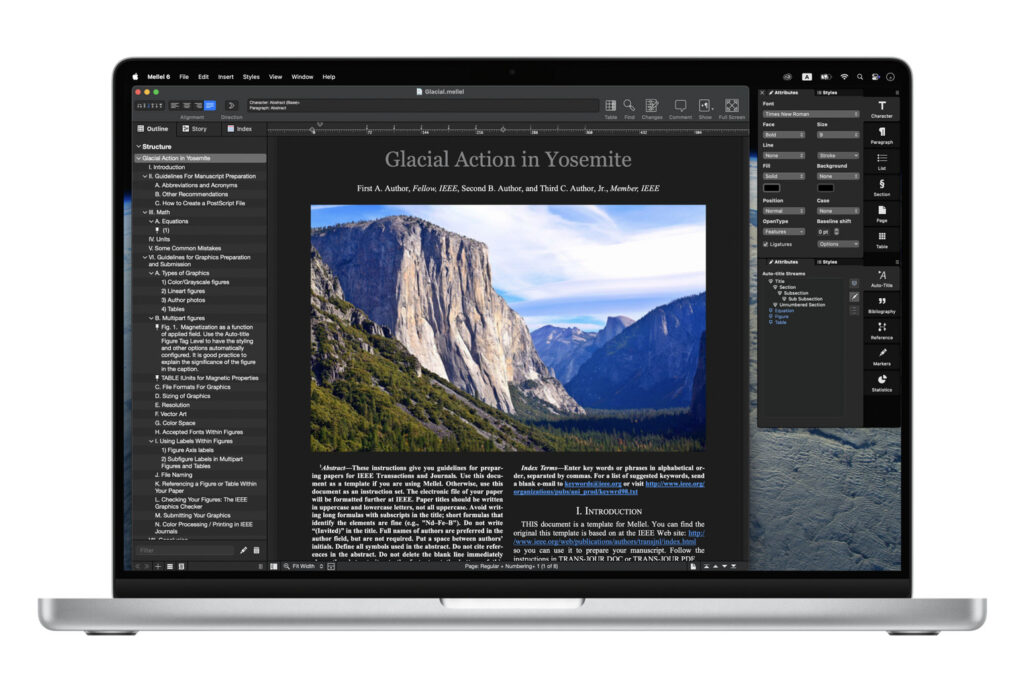
Task: Enter Full Screen from the toolbar
Action: (732, 105)
